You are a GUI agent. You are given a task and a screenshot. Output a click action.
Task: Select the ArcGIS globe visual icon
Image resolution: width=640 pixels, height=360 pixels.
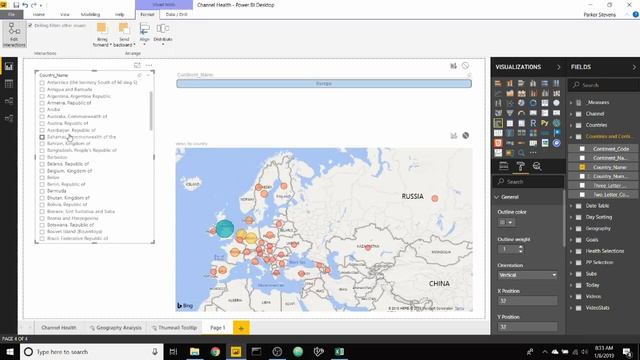[556, 123]
